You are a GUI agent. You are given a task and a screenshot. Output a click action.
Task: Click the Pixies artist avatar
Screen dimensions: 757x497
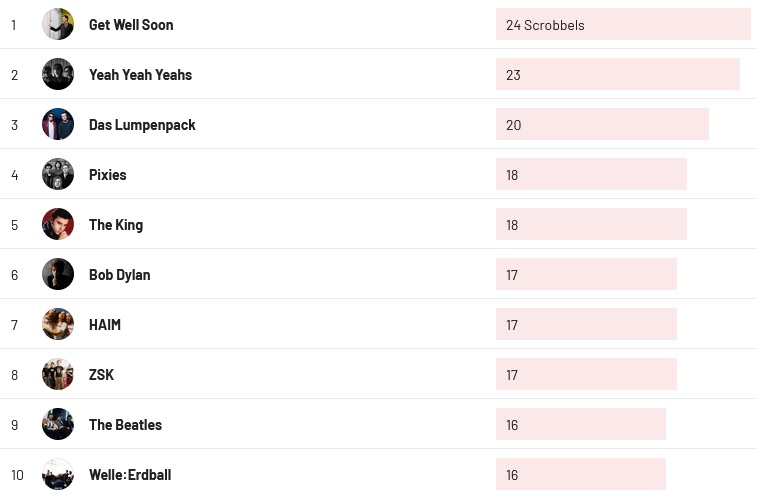coord(58,174)
